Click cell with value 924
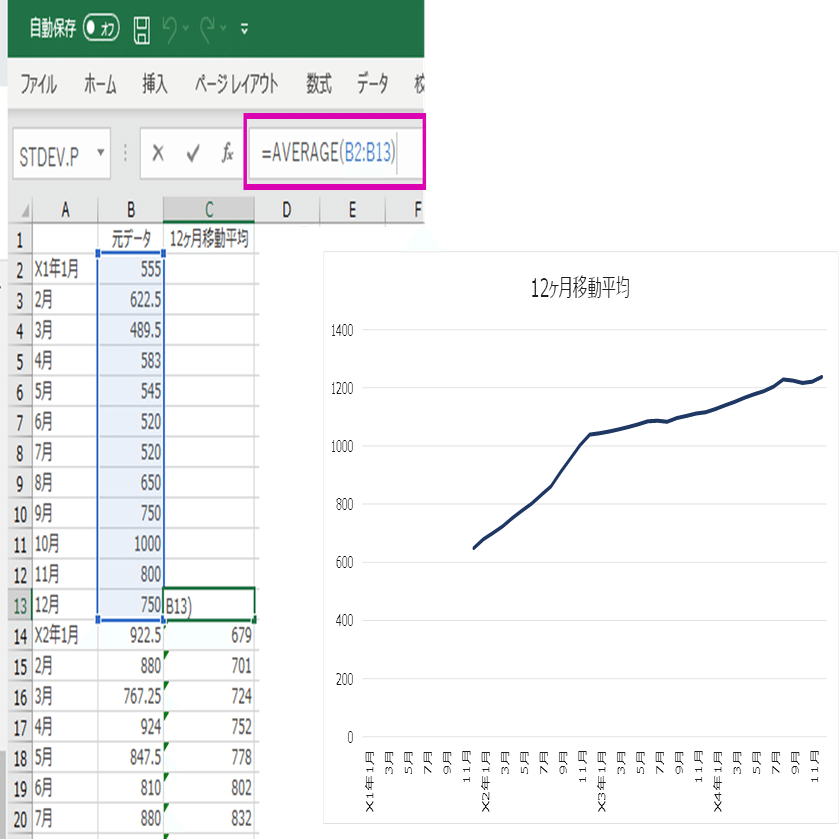Viewport: 839px width, 839px height. coord(131,727)
